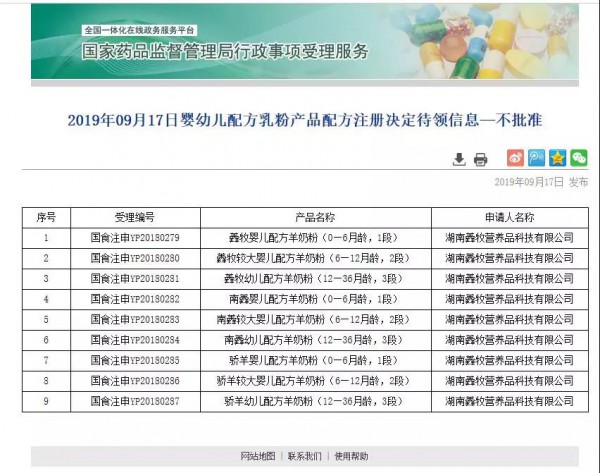Click 鑫牧幼儿配方羊奶粉（12—36月龄，3段）
This screenshot has height=473, width=600.
click(315, 279)
